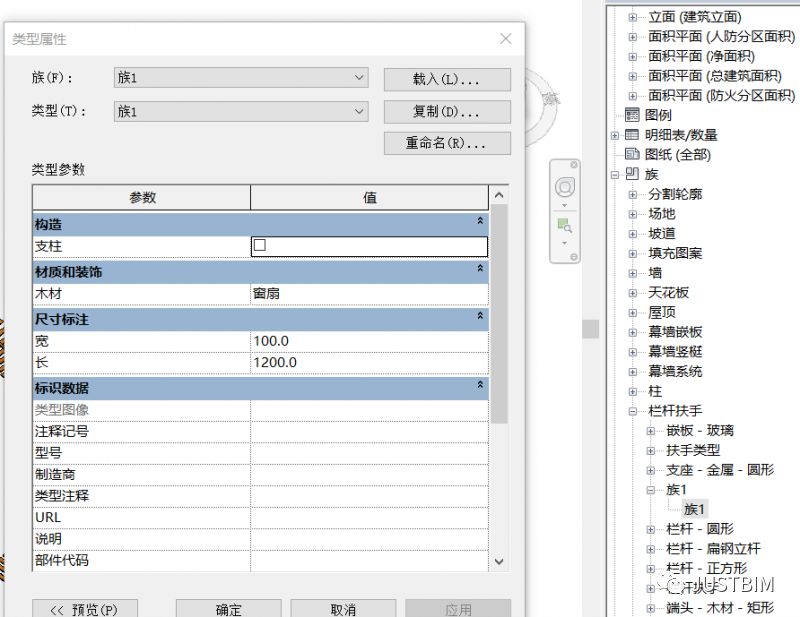Expand 扶手类型 node
The image size is (800, 617).
click(651, 451)
